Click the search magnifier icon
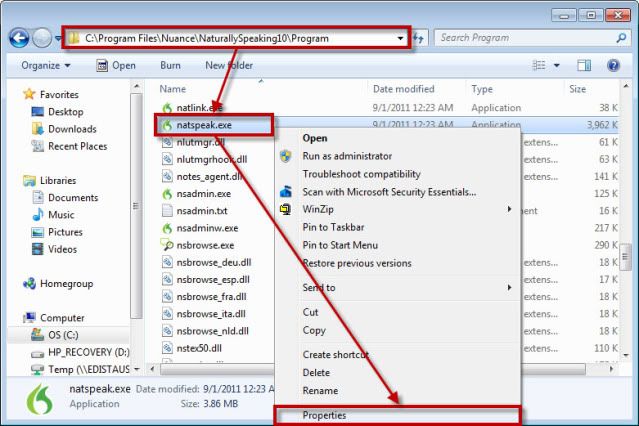The height and width of the screenshot is (426, 639). point(621,38)
